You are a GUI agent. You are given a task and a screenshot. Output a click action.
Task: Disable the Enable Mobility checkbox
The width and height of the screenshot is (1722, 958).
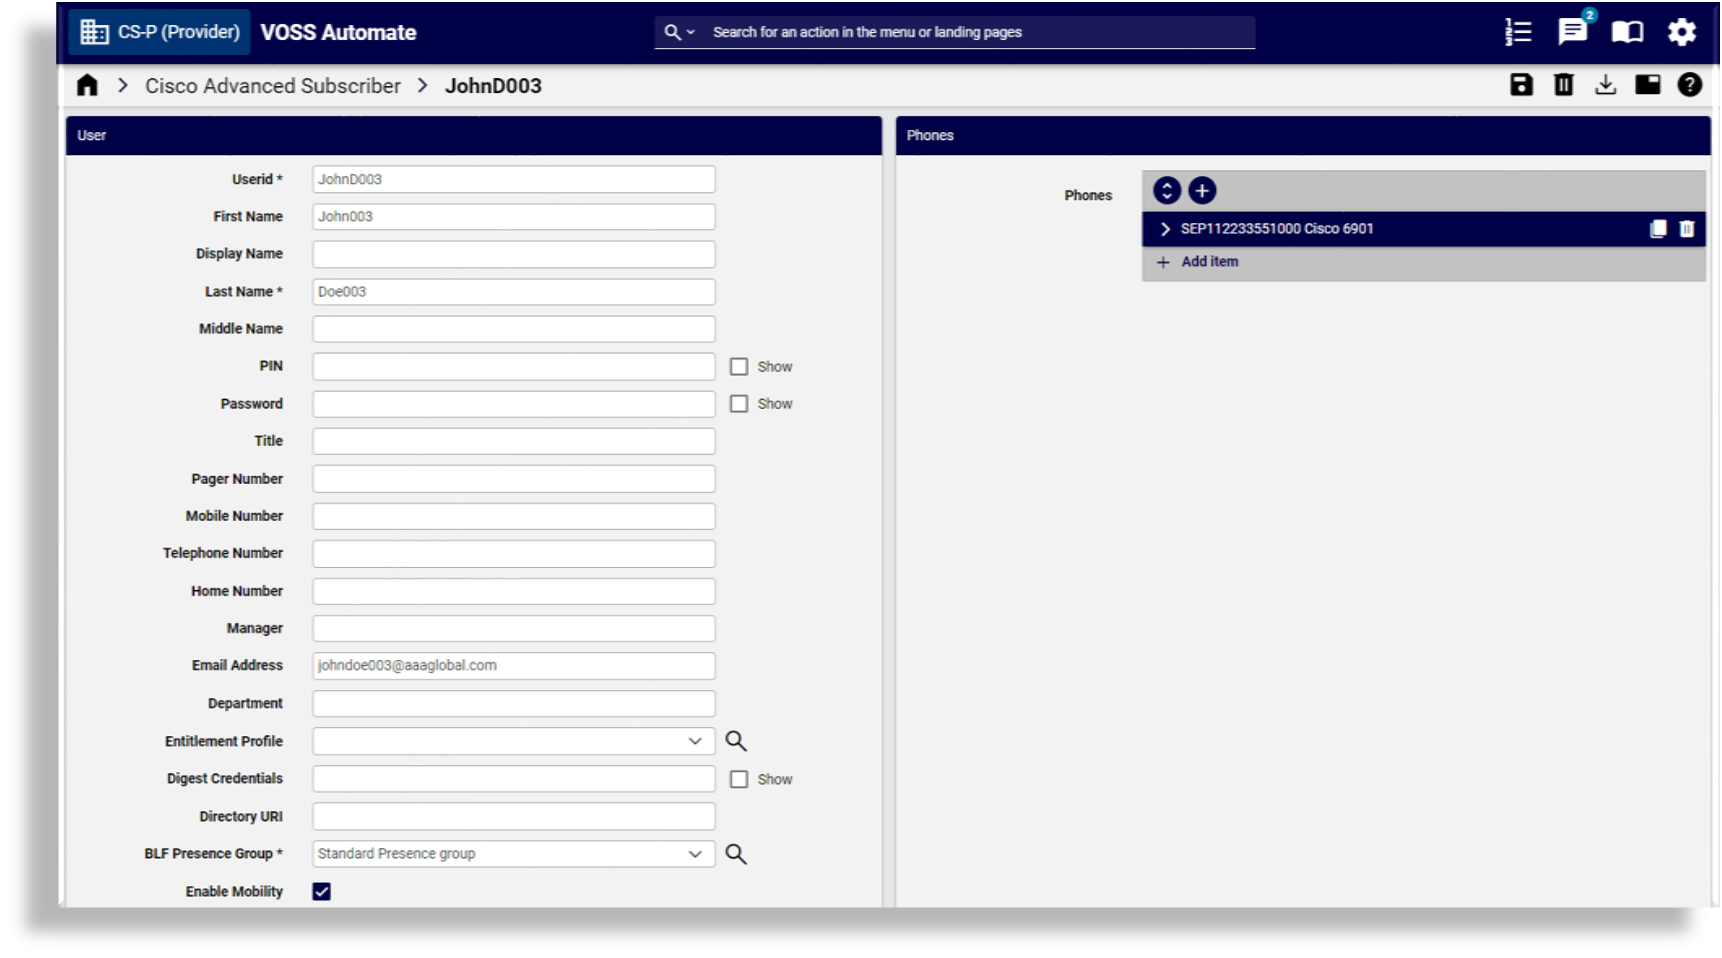[320, 891]
